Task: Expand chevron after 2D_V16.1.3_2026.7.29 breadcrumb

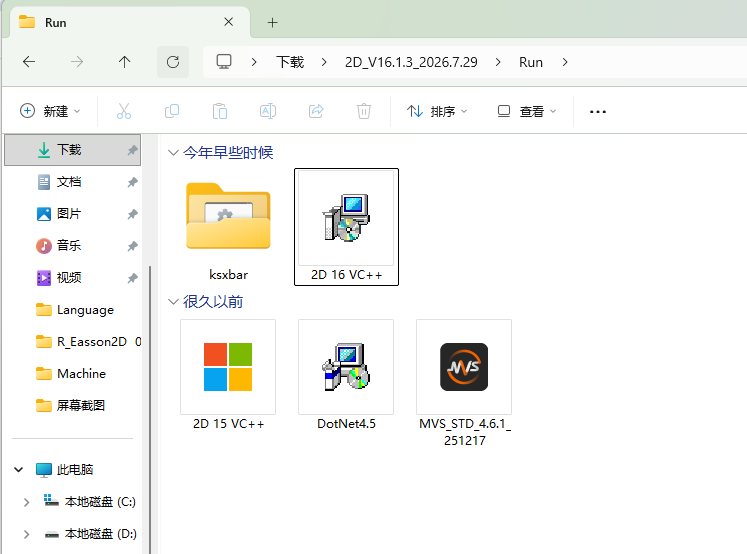Action: [x=498, y=62]
